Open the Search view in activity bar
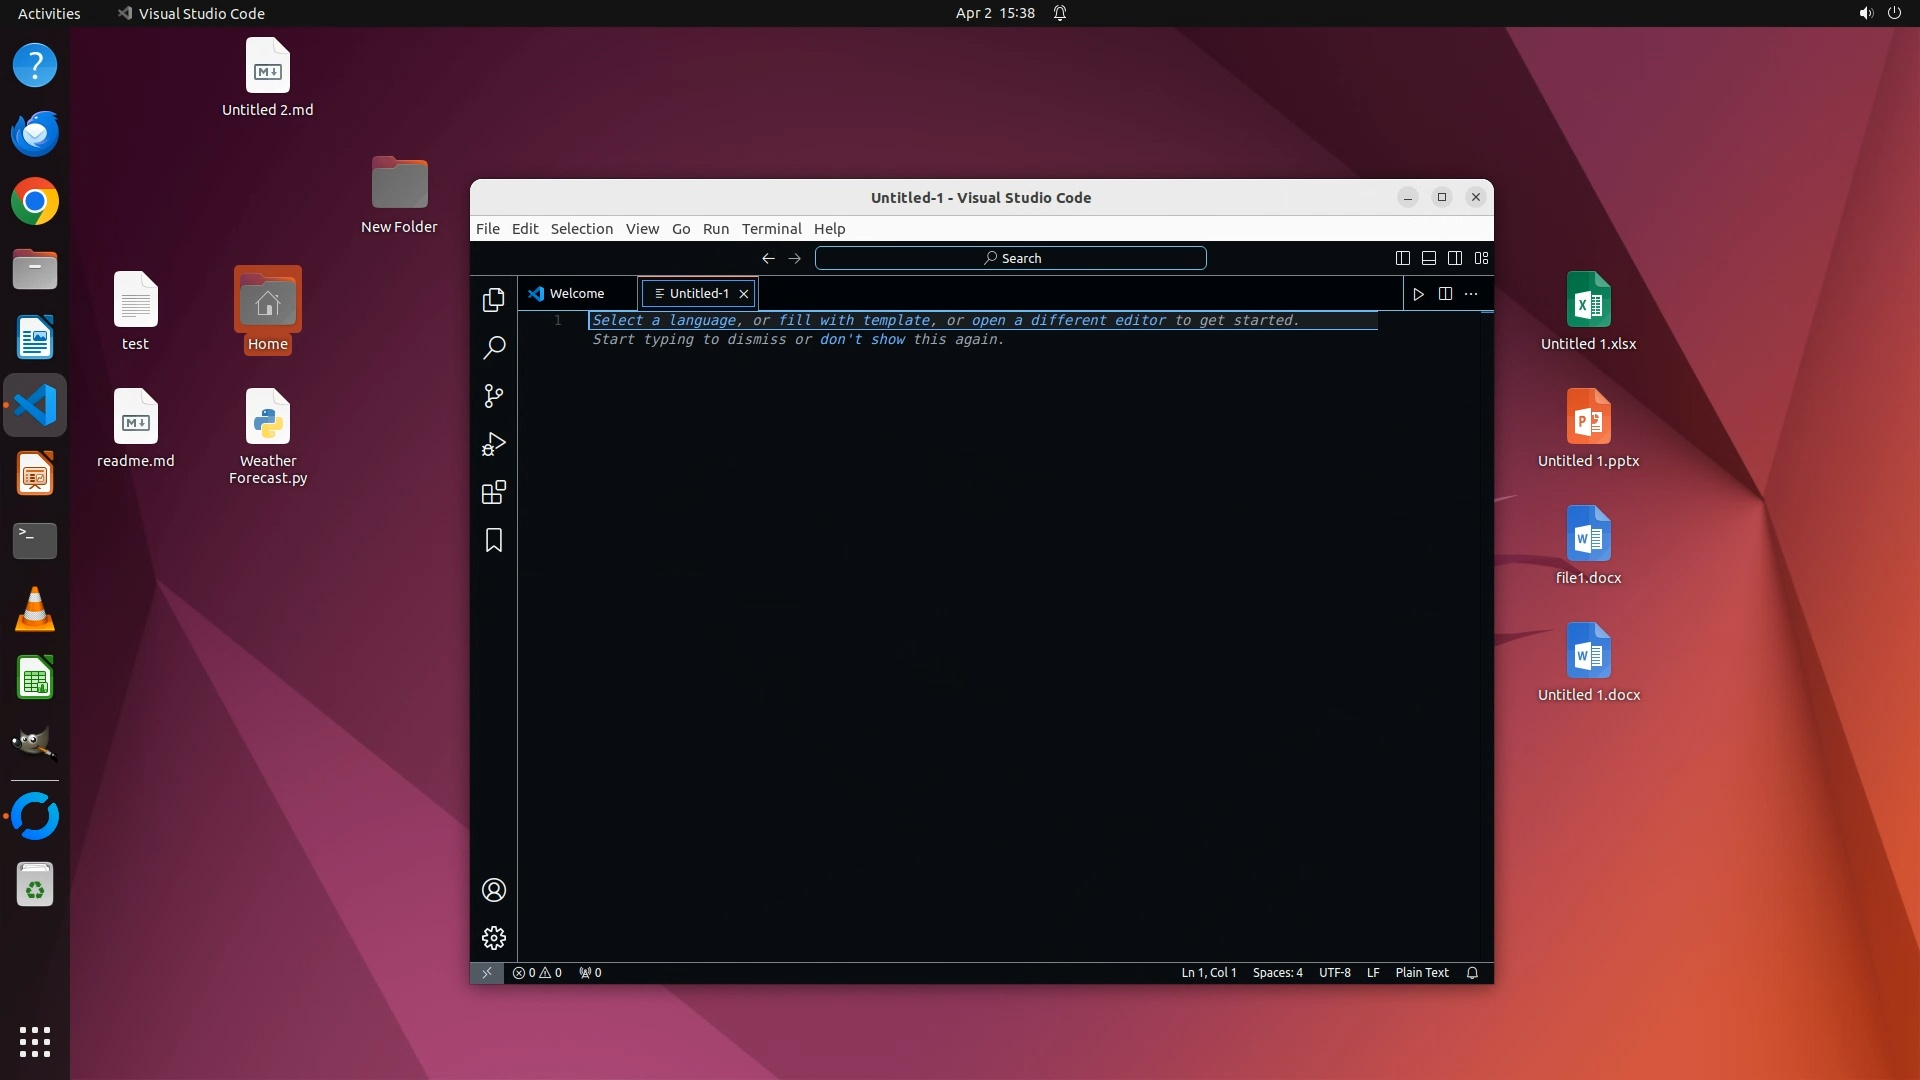 [x=494, y=348]
